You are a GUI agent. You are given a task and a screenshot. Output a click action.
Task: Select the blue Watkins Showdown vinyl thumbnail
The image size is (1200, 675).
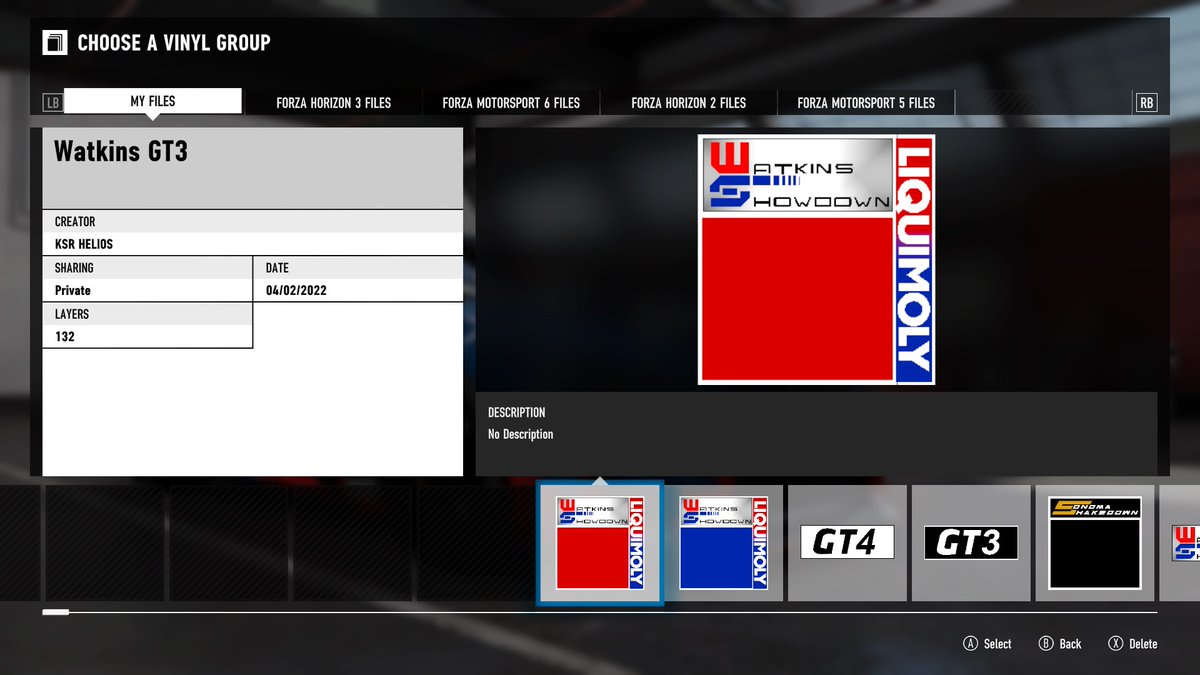point(723,543)
